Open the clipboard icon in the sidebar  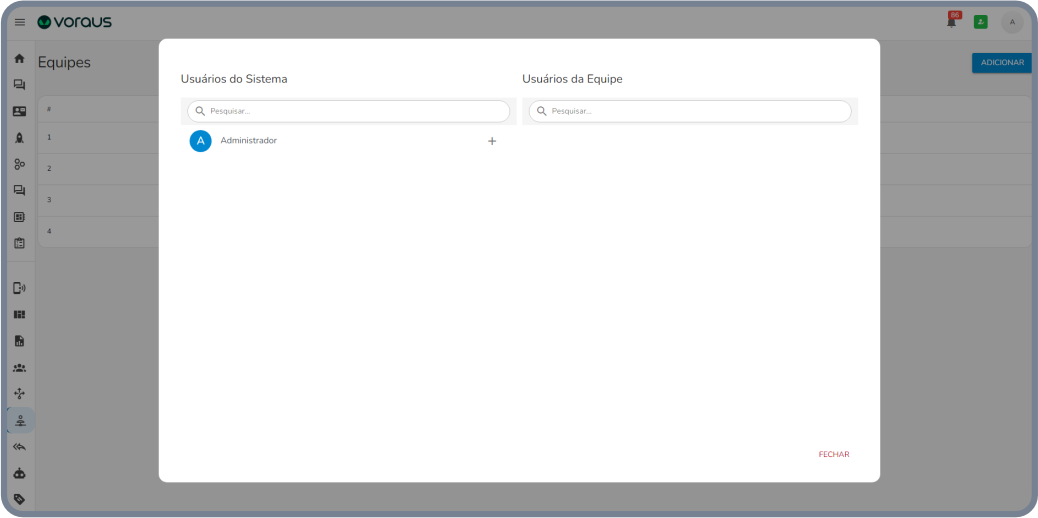click(19, 243)
